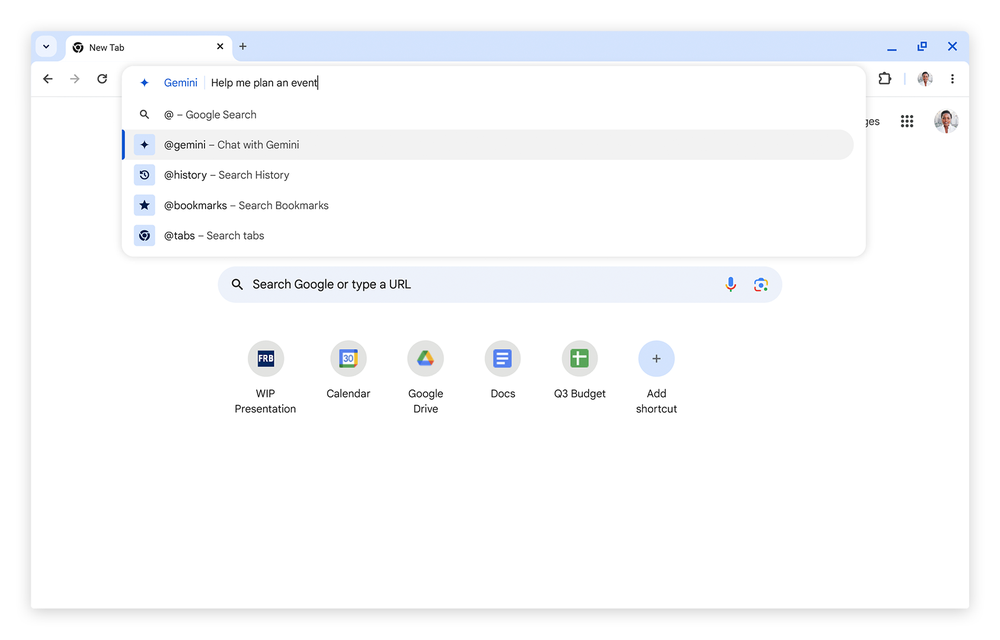Click the Chrome favicon on the New Tab tab

point(78,48)
